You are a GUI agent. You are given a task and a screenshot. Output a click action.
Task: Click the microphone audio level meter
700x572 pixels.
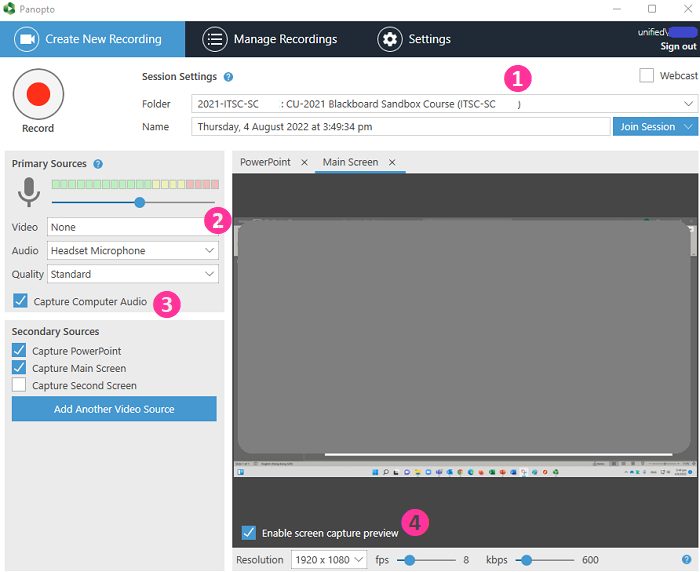coord(135,184)
